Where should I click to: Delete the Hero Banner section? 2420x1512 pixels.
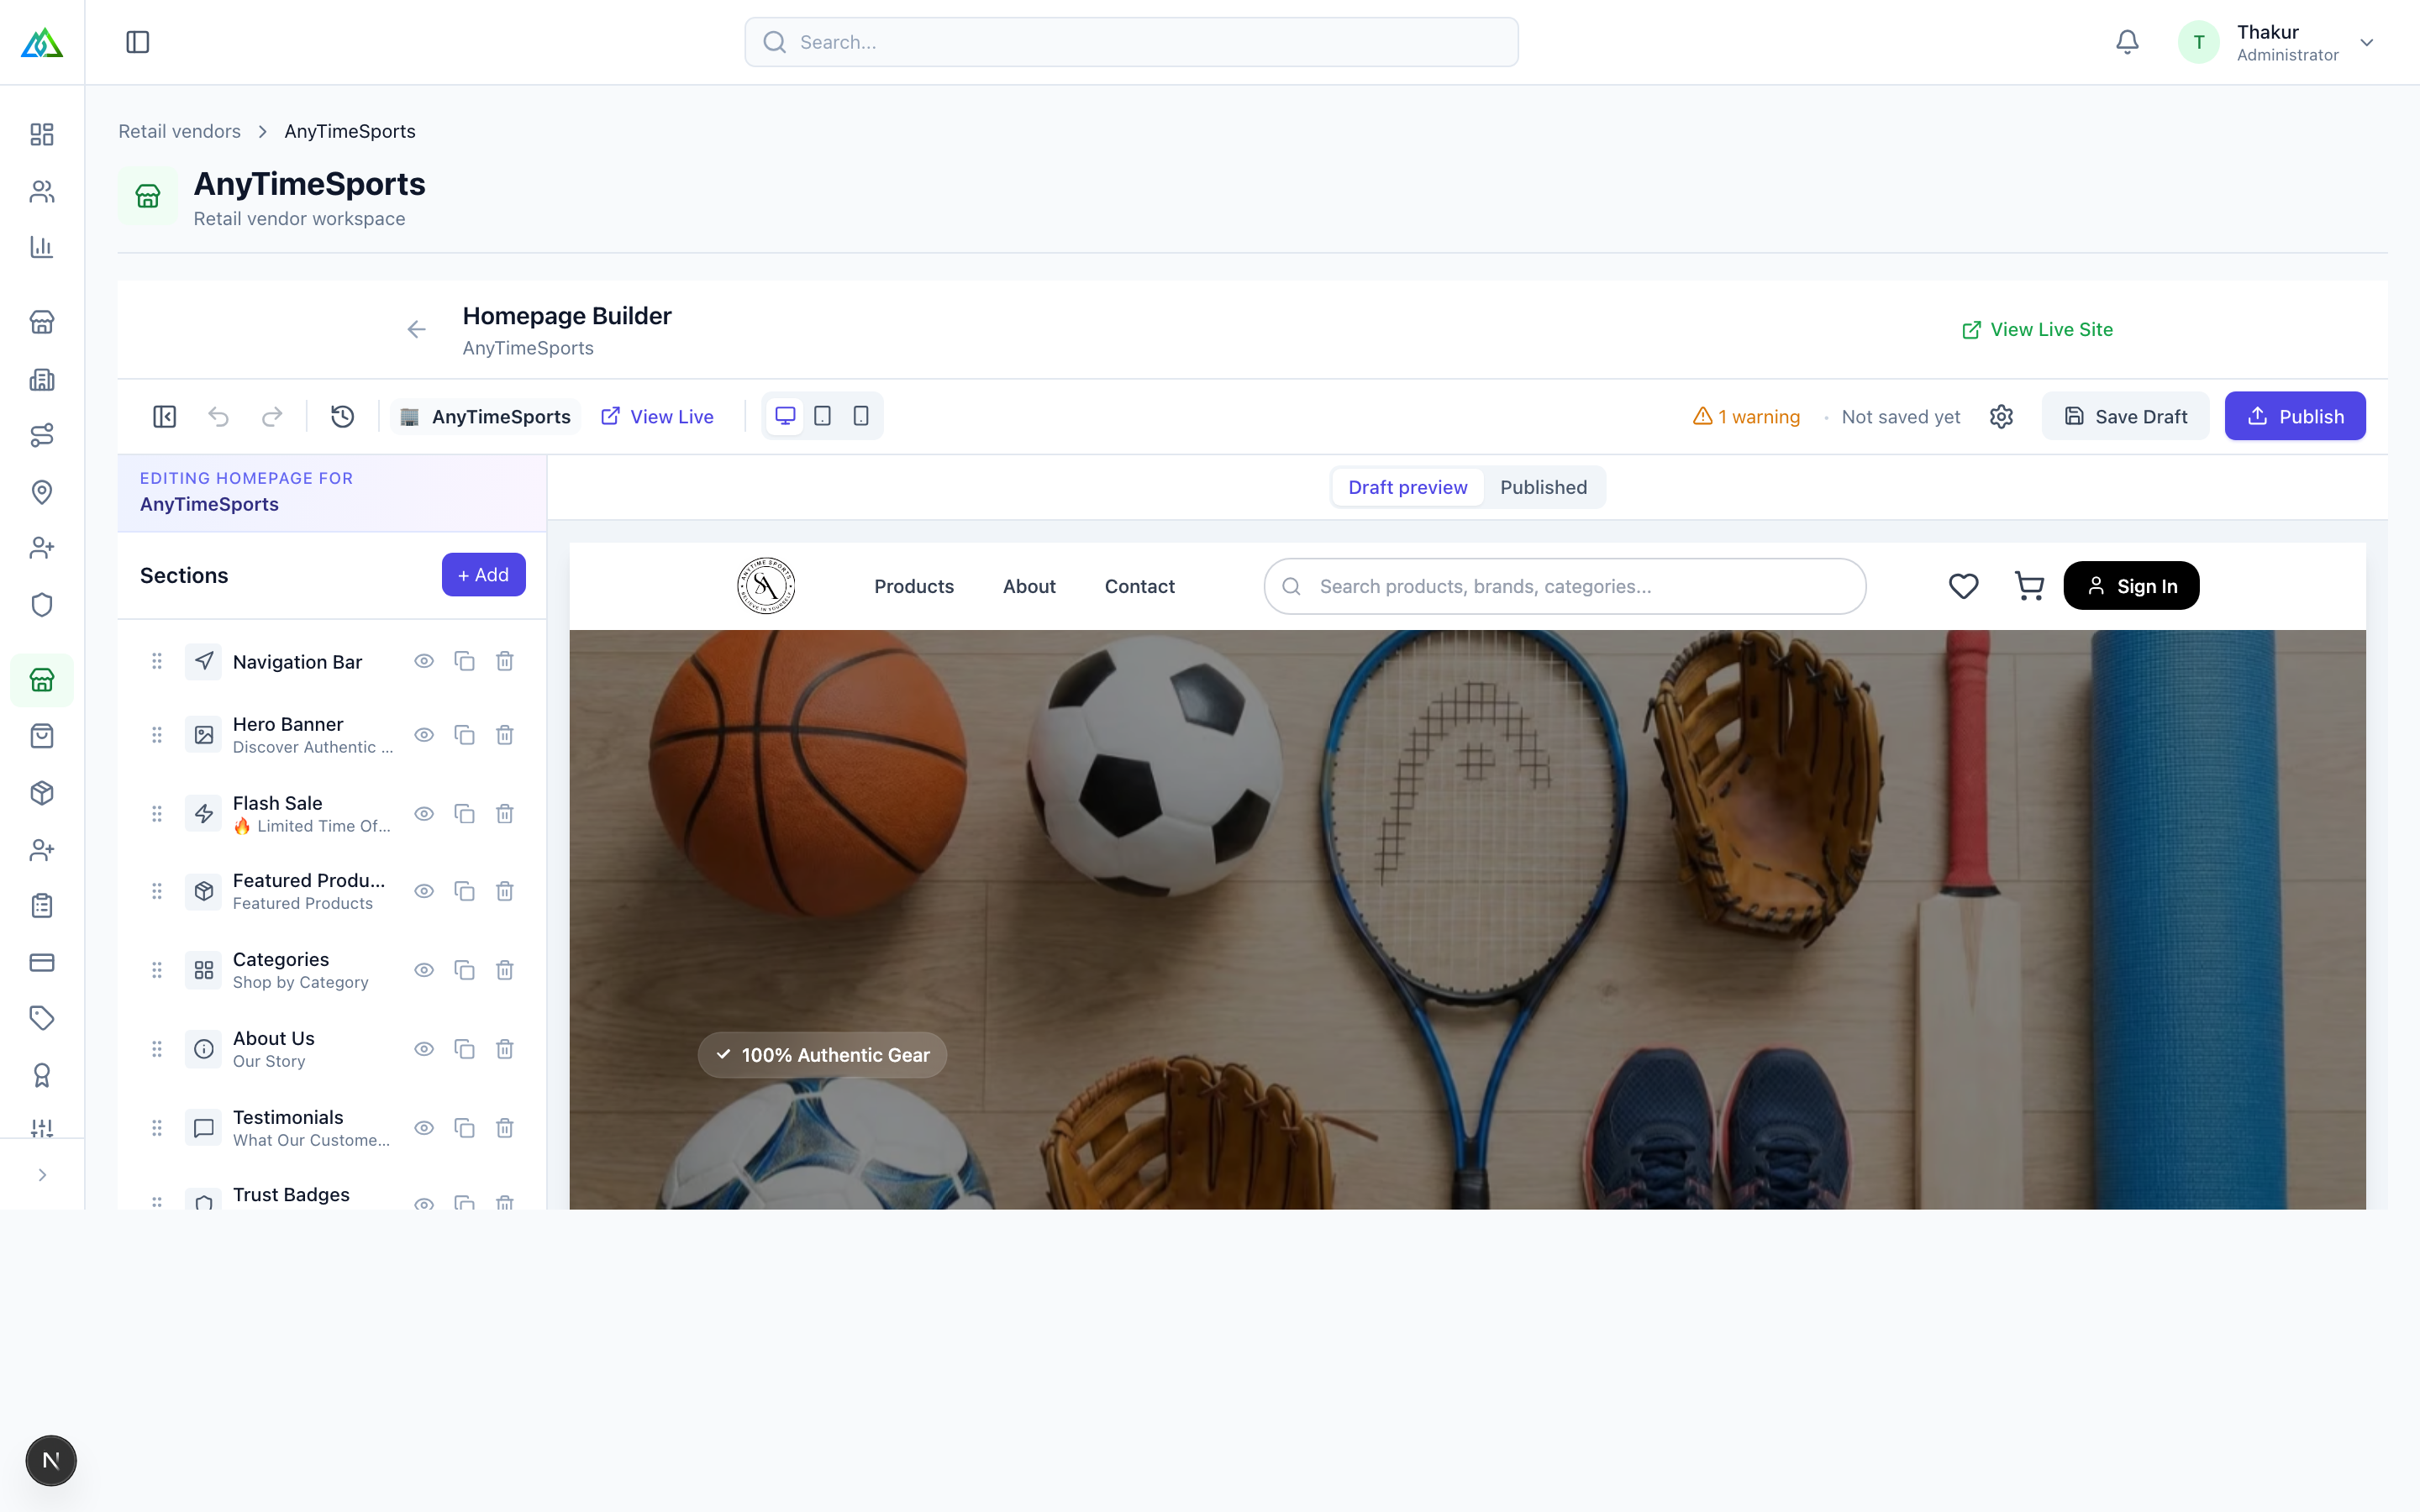[505, 735]
